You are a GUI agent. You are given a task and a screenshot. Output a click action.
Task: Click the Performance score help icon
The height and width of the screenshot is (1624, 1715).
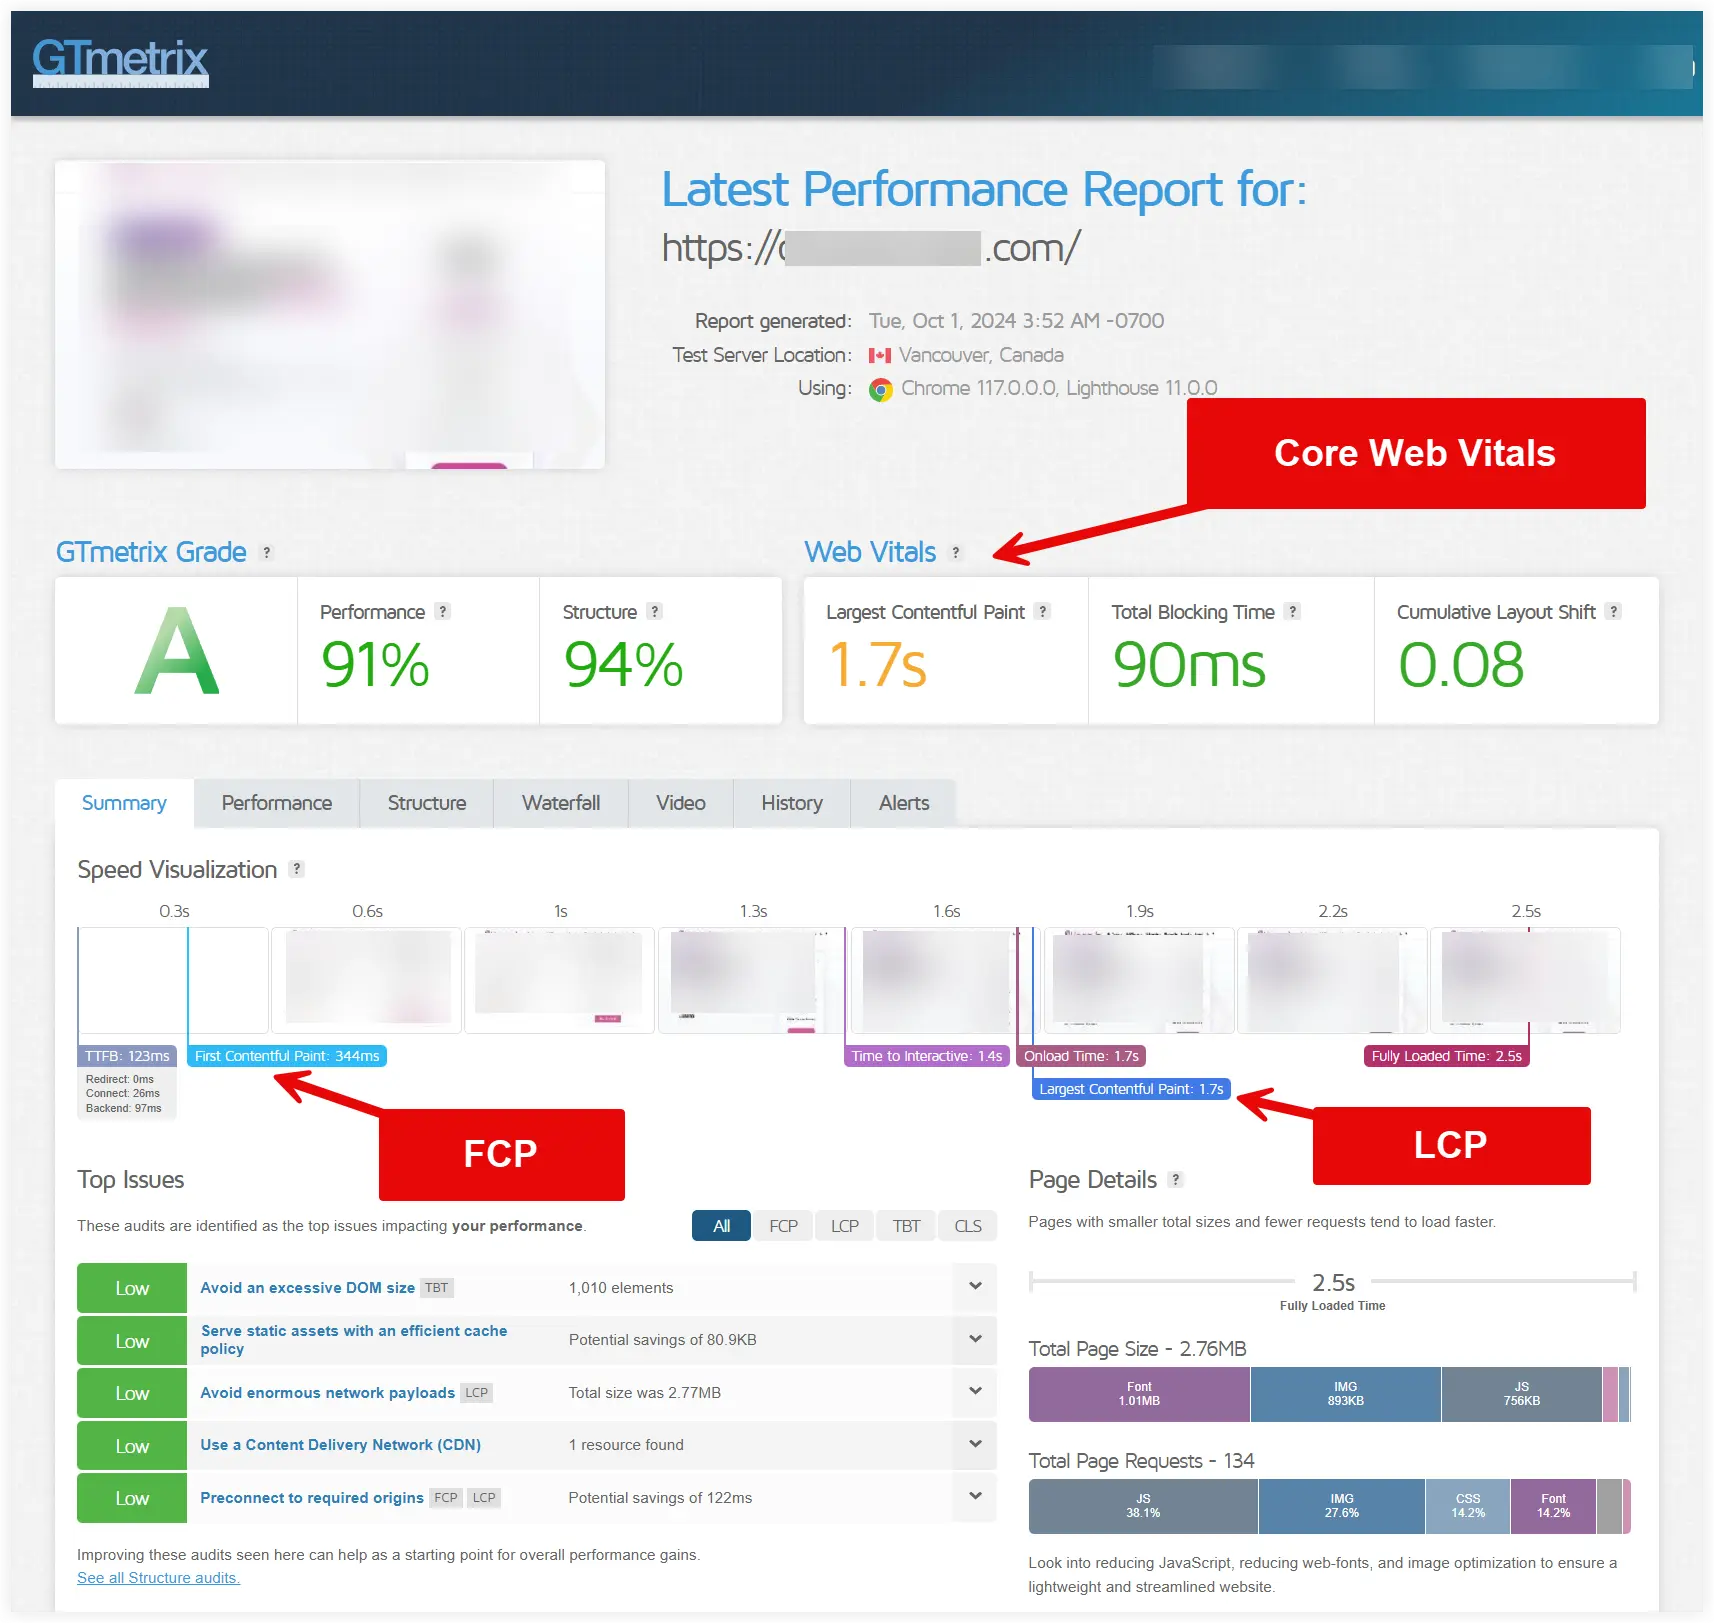pos(443,611)
